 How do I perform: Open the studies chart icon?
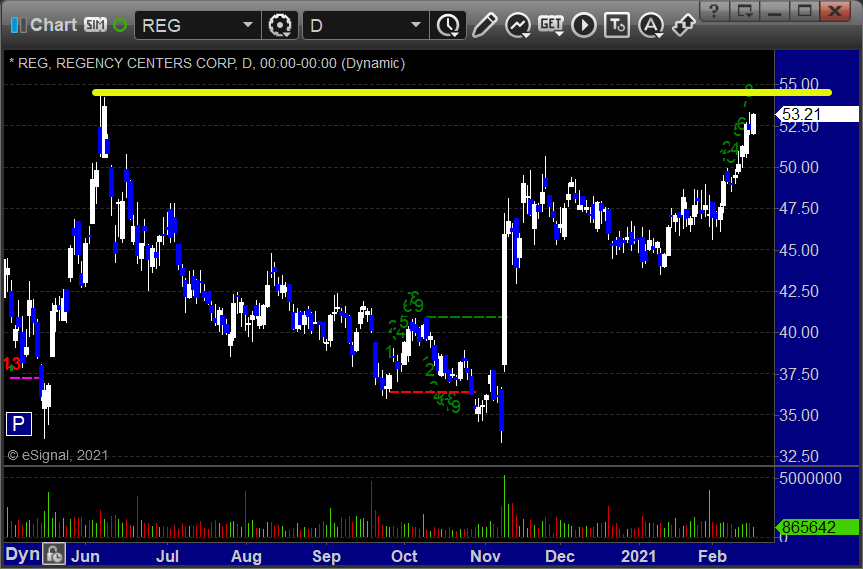tap(518, 25)
